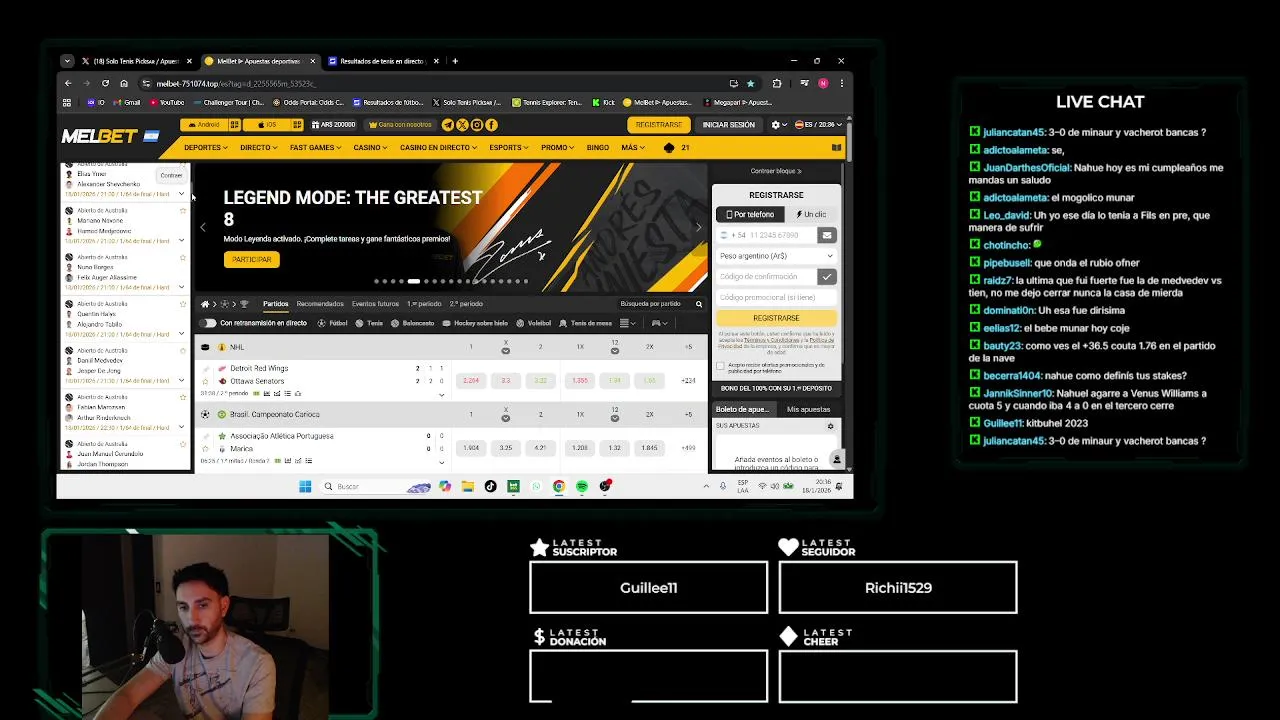
Task: Open the book icon in yellow menu
Action: [x=837, y=148]
